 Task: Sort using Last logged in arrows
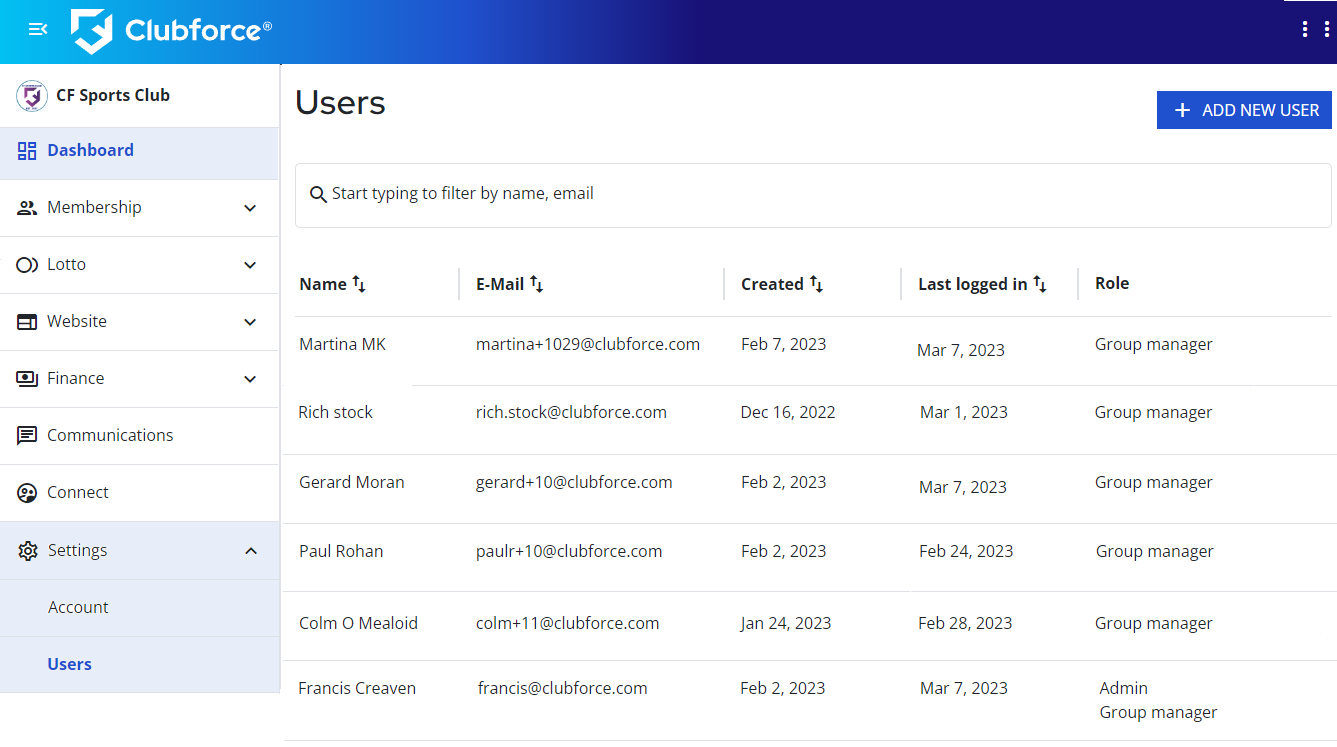point(1040,284)
